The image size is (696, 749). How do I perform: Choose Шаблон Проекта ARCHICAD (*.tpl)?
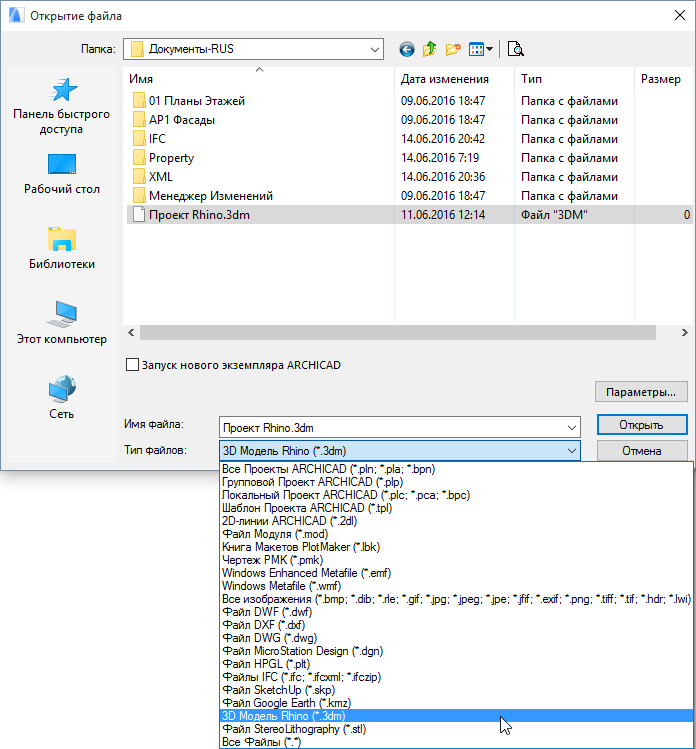click(x=456, y=508)
